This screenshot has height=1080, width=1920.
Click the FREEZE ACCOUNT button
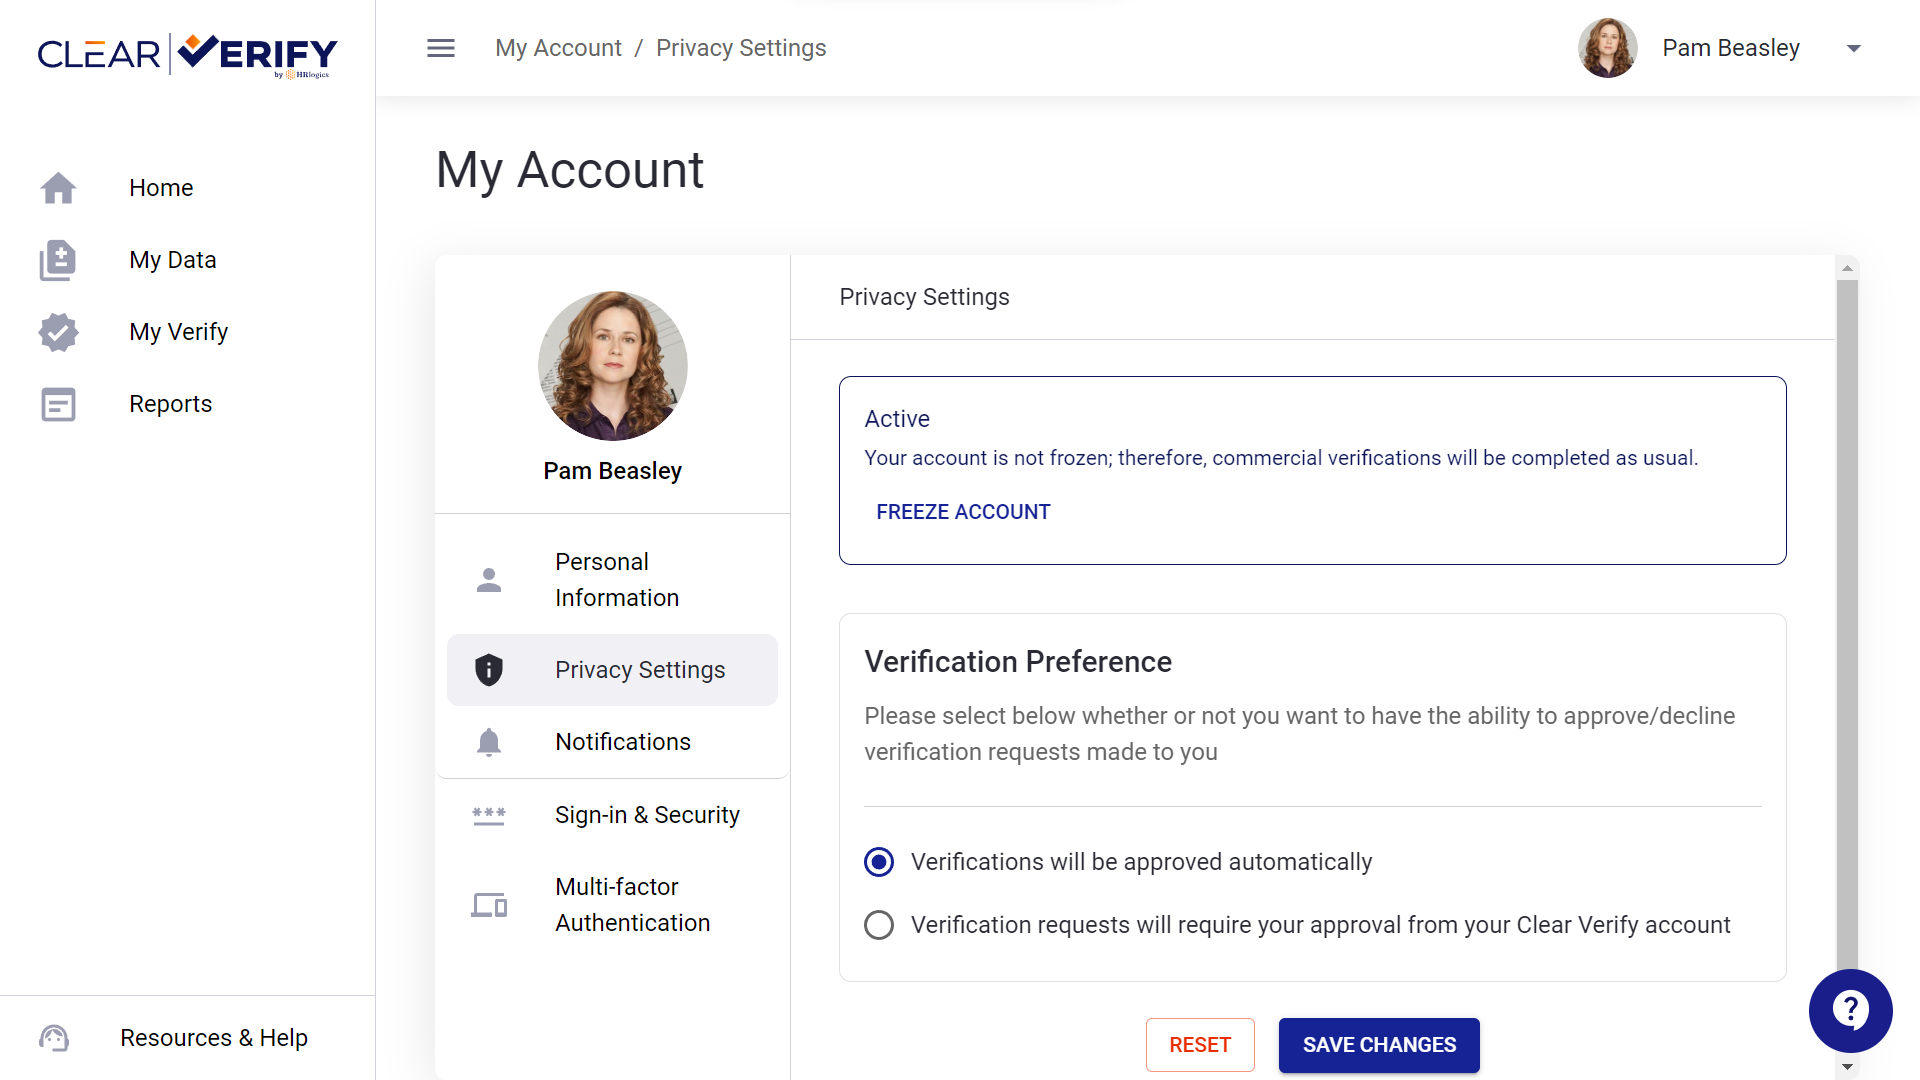tap(963, 512)
